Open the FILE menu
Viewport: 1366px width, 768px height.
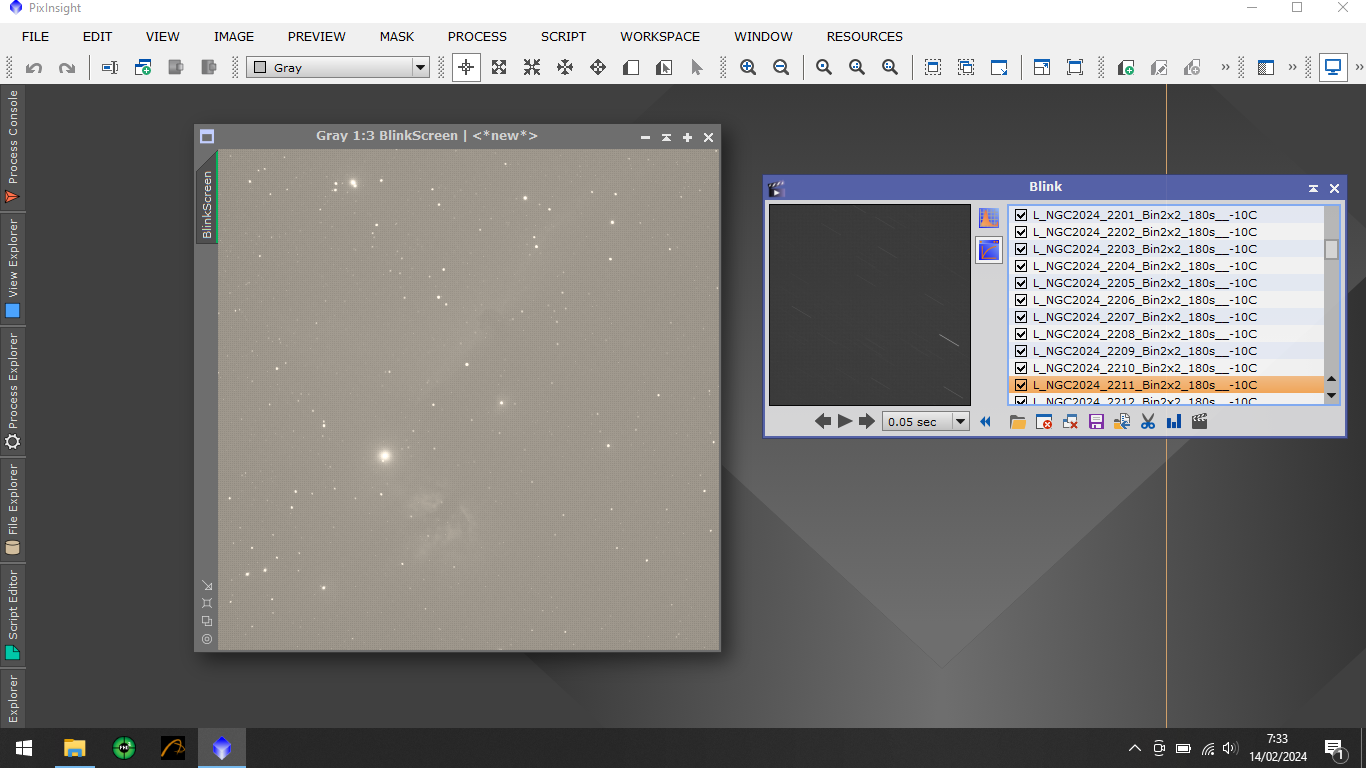pyautogui.click(x=35, y=36)
